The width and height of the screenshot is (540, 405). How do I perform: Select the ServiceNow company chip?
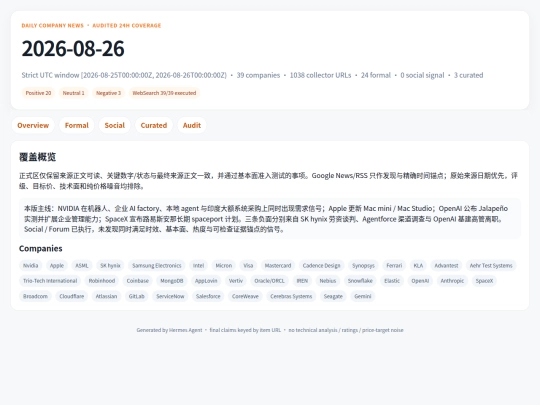[170, 297]
